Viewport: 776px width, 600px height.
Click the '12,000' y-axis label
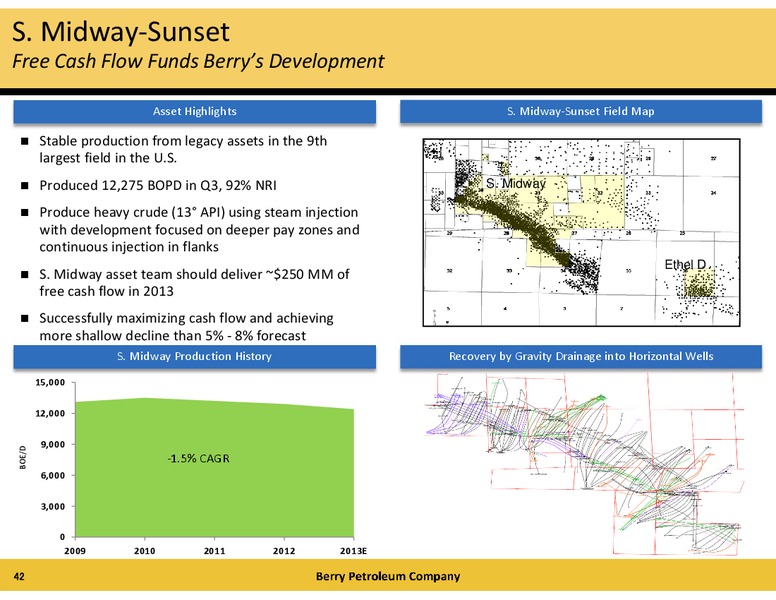[x=50, y=413]
